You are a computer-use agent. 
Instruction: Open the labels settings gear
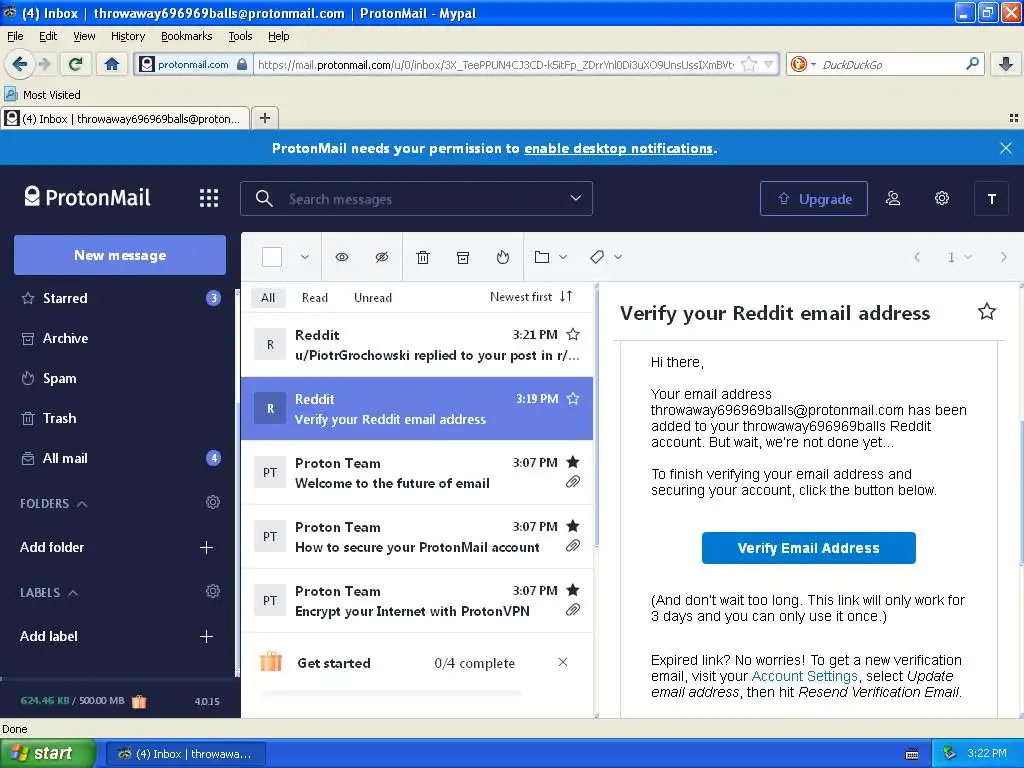coord(213,592)
